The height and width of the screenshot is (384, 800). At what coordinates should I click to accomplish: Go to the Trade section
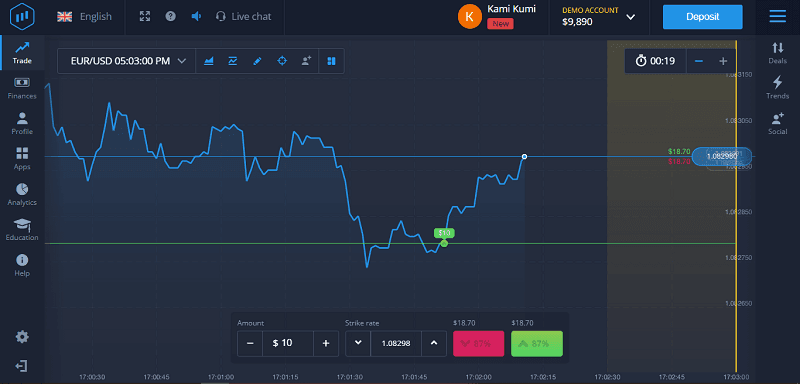pyautogui.click(x=22, y=53)
